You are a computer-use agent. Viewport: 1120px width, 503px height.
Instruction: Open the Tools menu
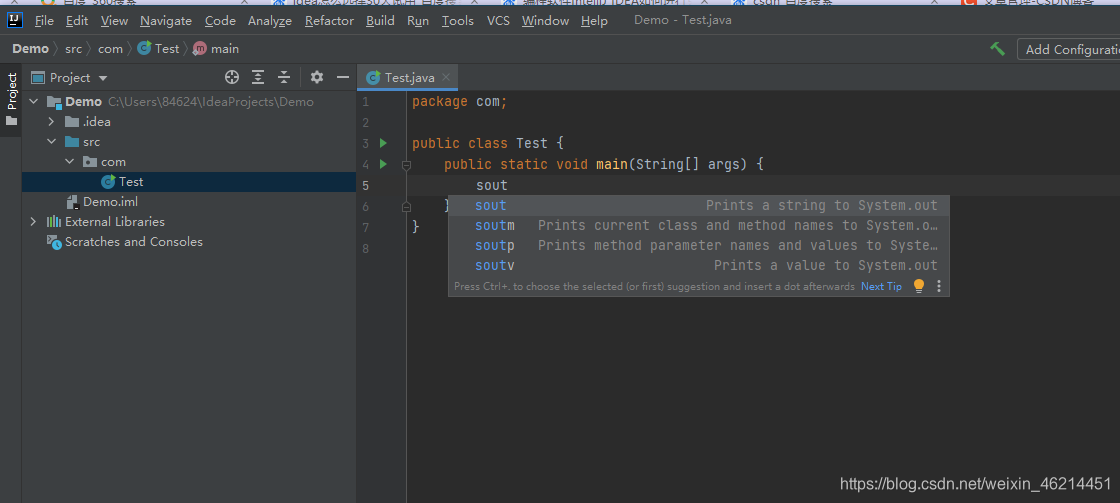[457, 21]
